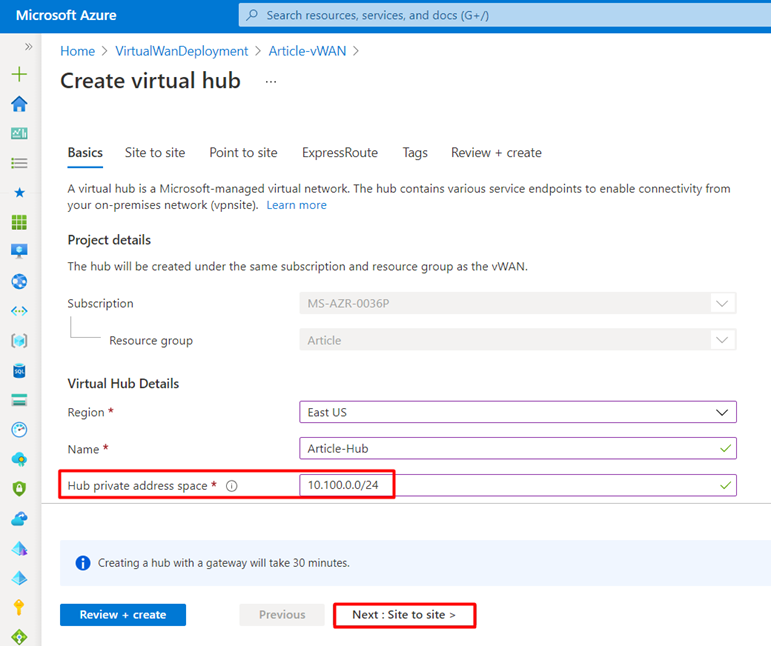Open the green diamond icon at sidebar bottom
771x646 pixels.
[x=19, y=637]
